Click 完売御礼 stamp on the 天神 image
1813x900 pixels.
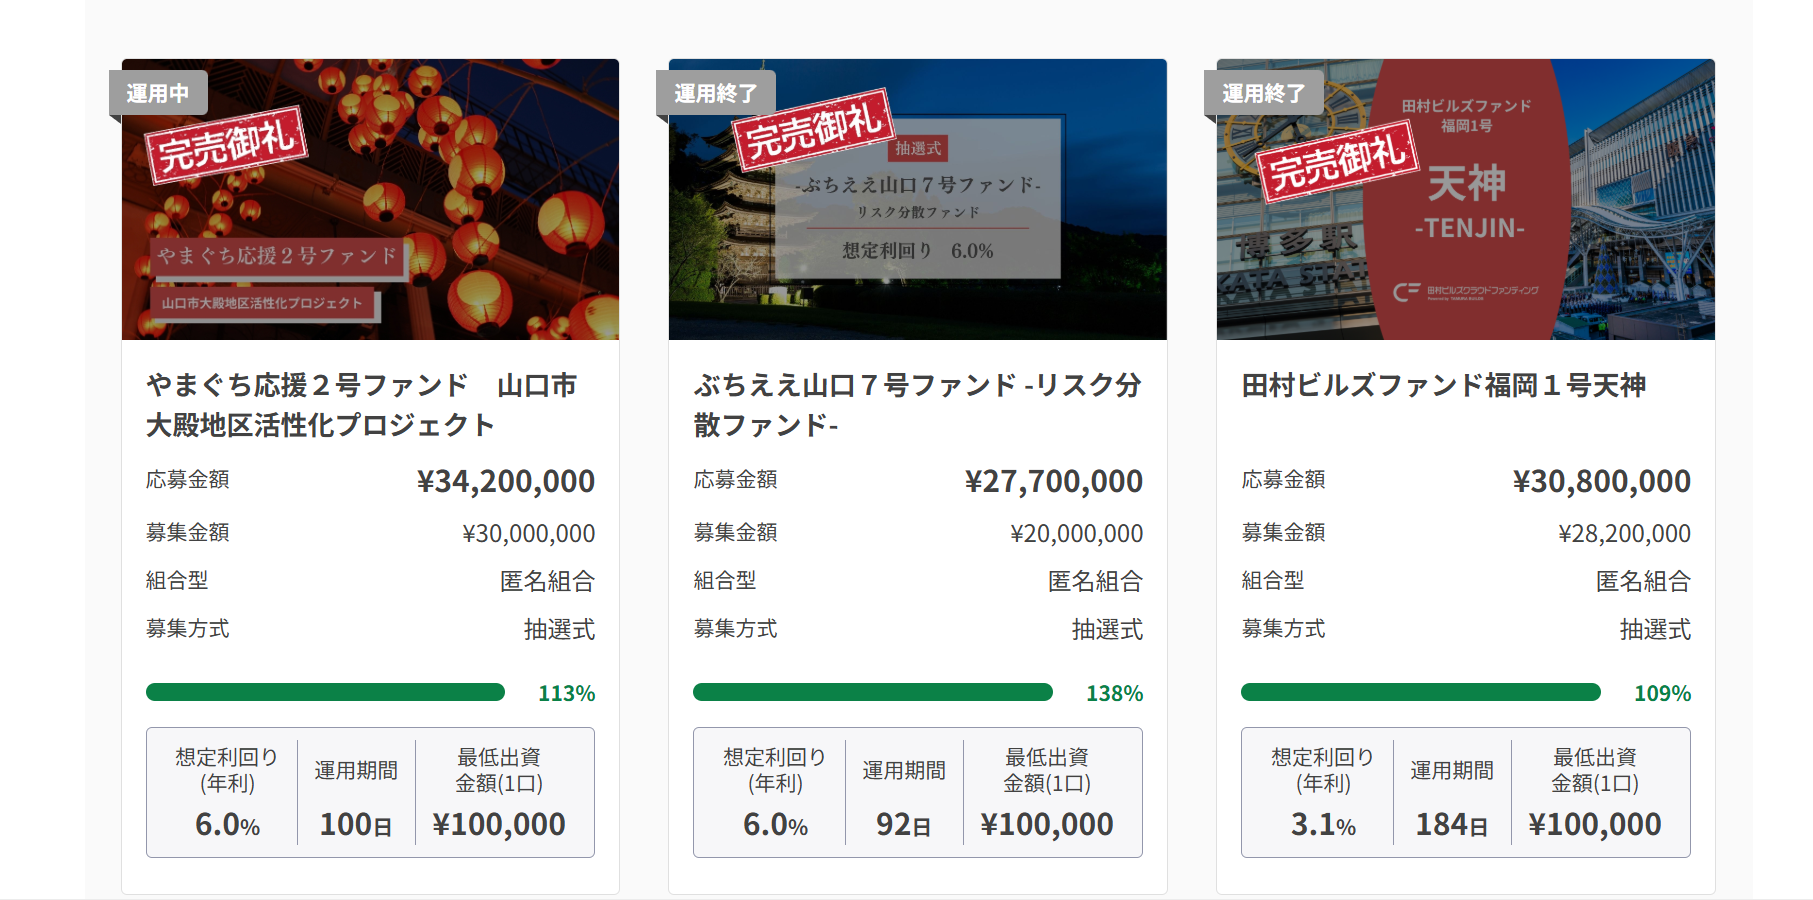1337,162
